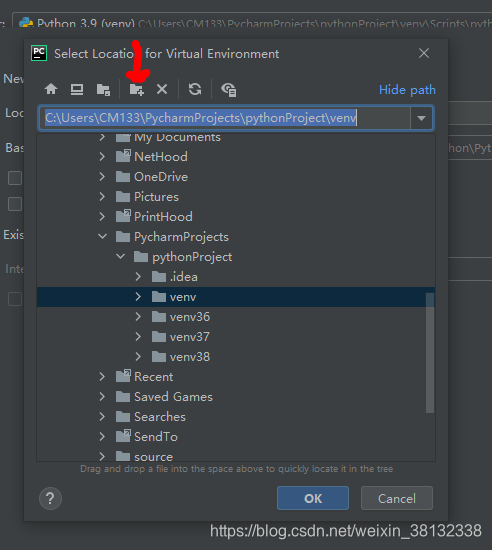
Task: Open help with question mark button
Action: tap(50, 498)
